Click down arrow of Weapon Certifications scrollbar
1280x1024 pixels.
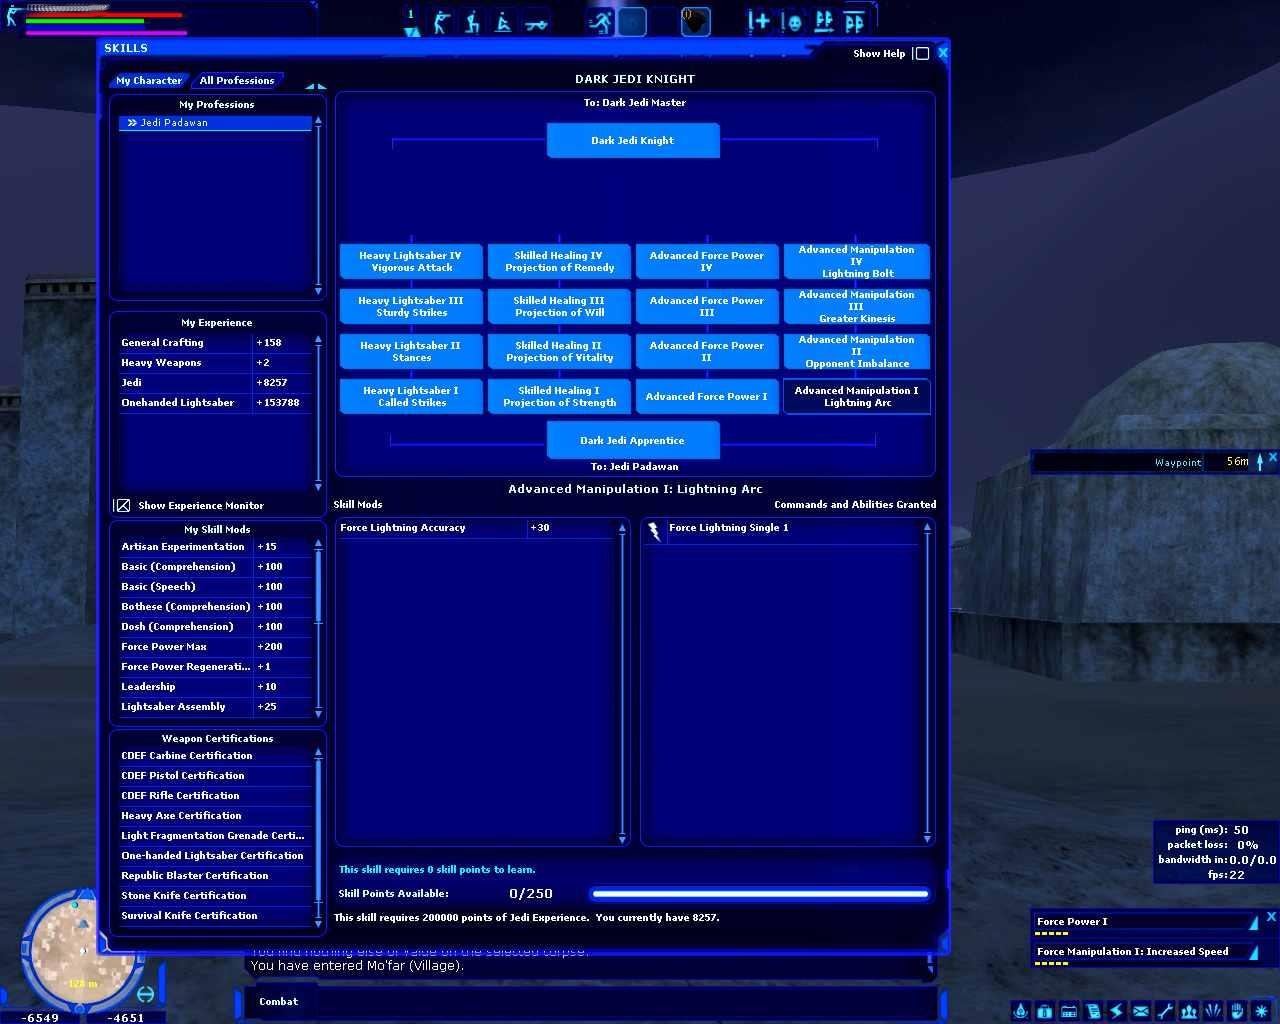click(318, 923)
